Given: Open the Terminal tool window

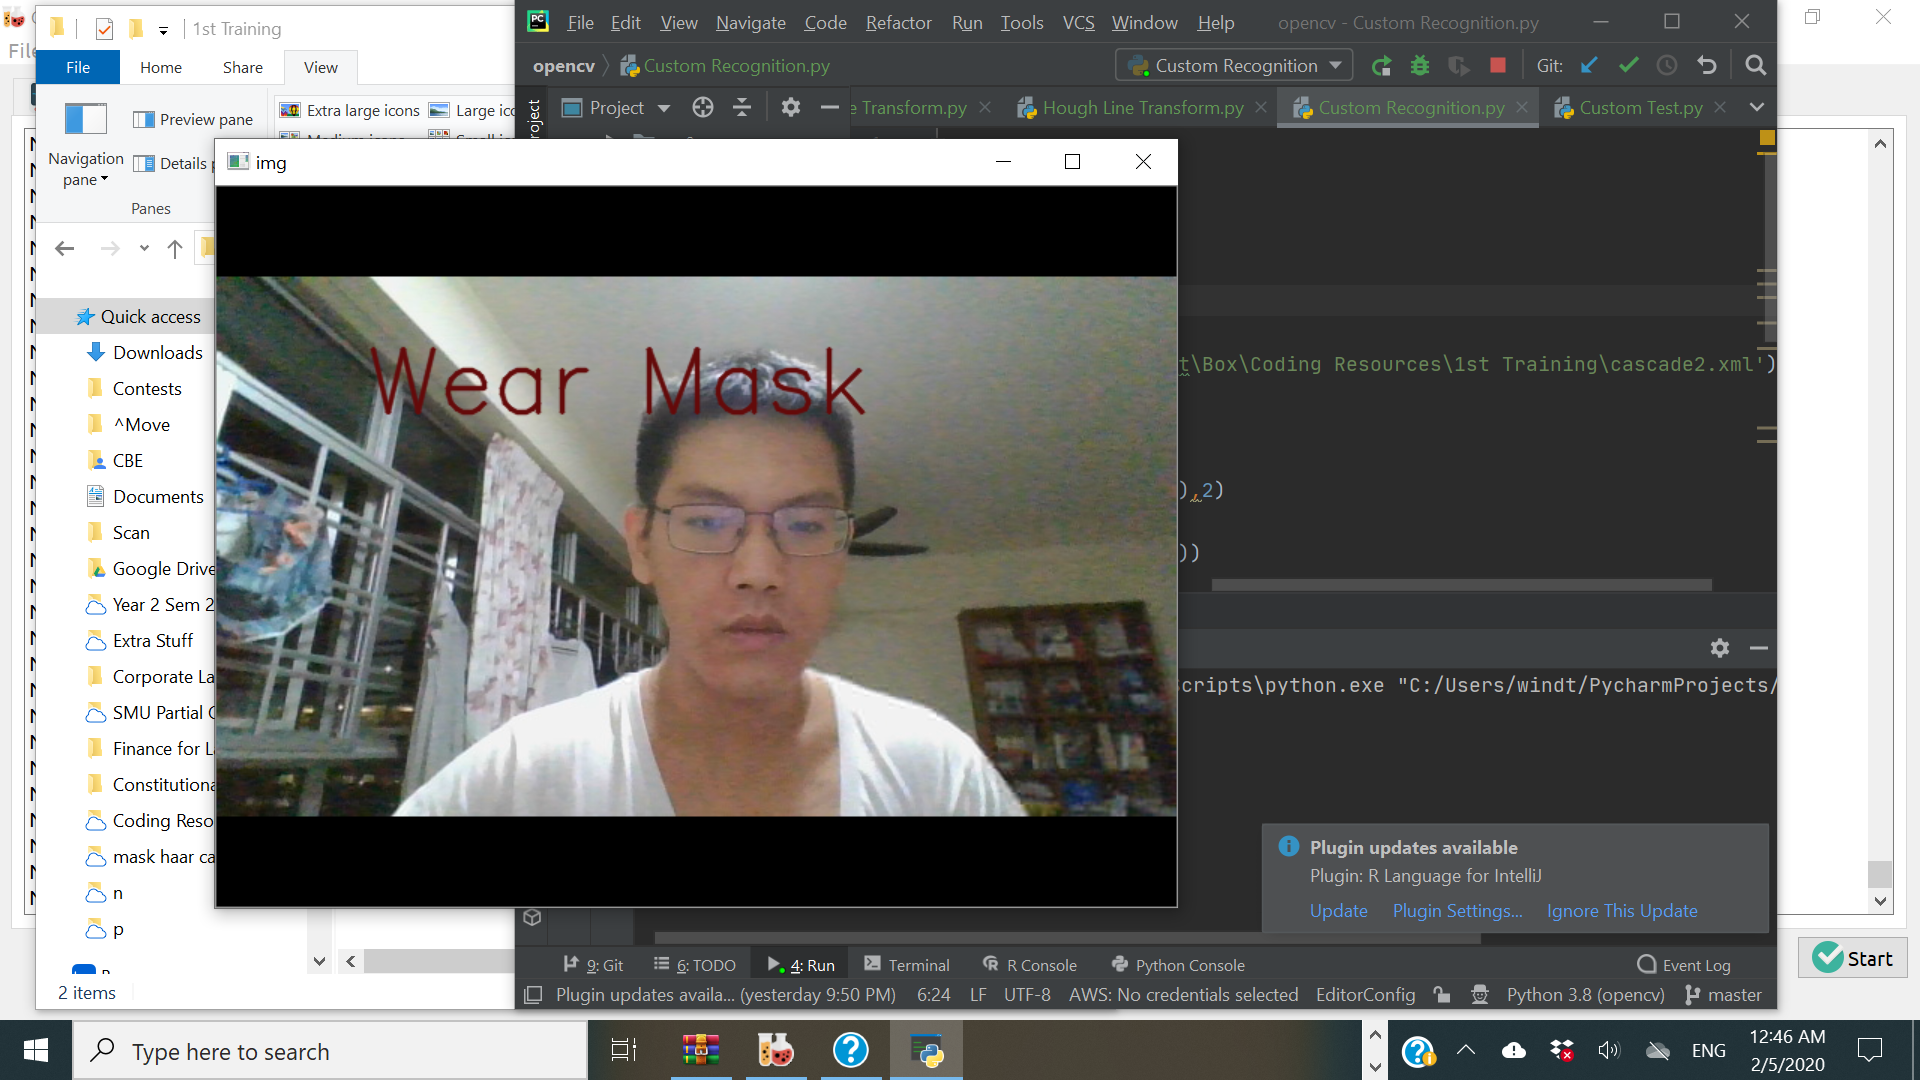Looking at the screenshot, I should pyautogui.click(x=907, y=965).
